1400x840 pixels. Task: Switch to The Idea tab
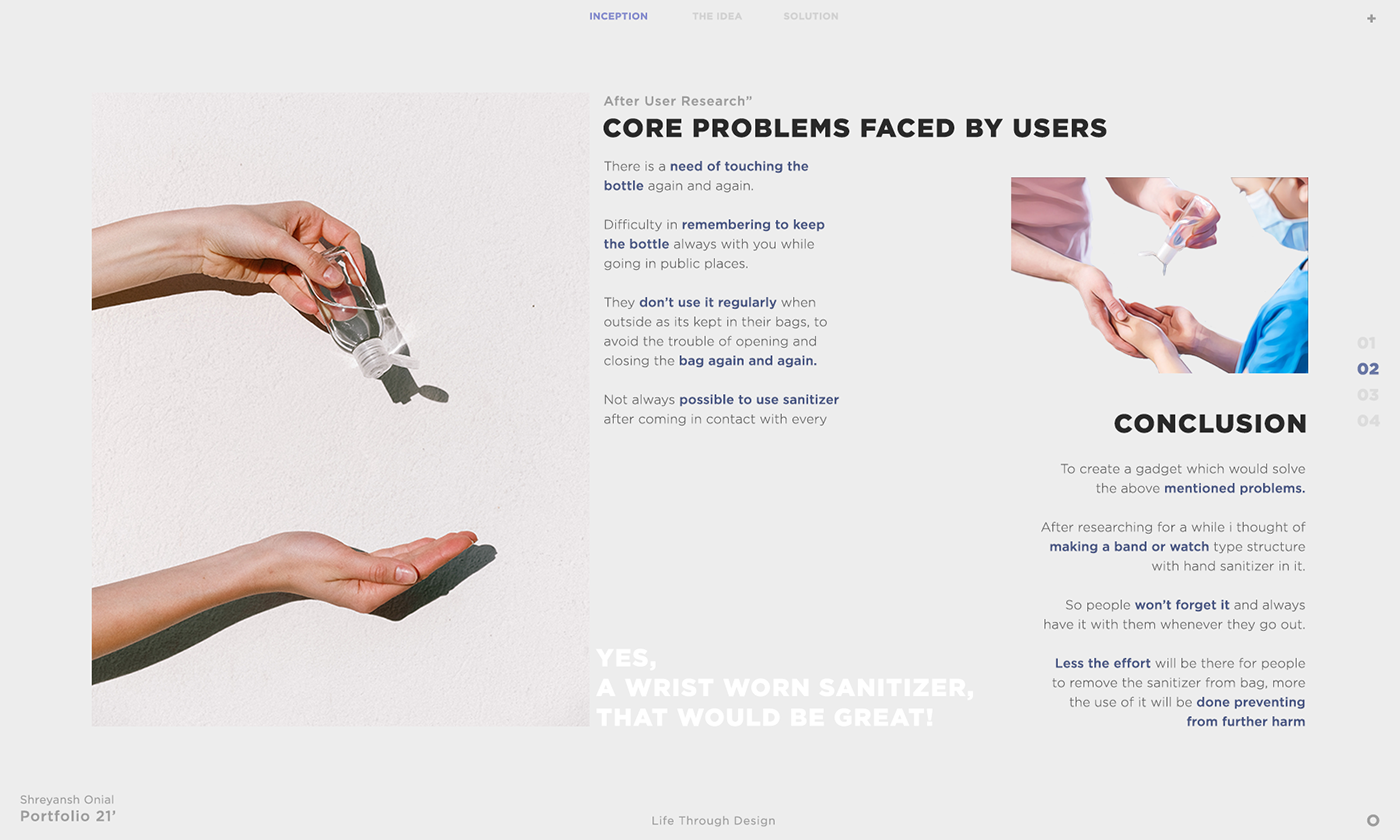click(x=717, y=16)
